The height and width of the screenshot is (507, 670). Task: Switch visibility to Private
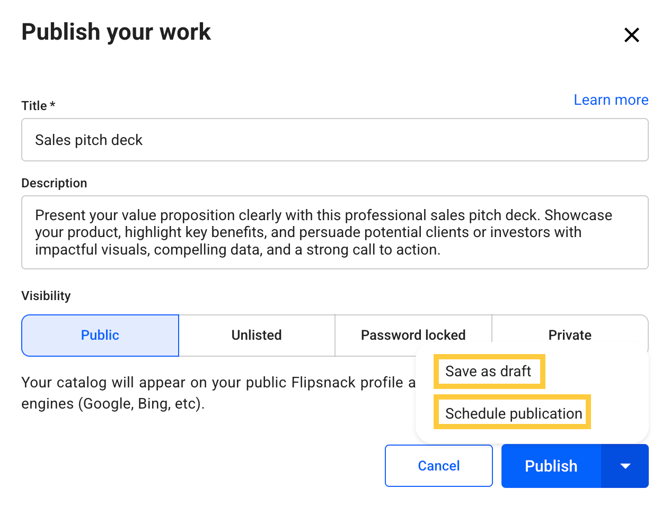tap(570, 335)
